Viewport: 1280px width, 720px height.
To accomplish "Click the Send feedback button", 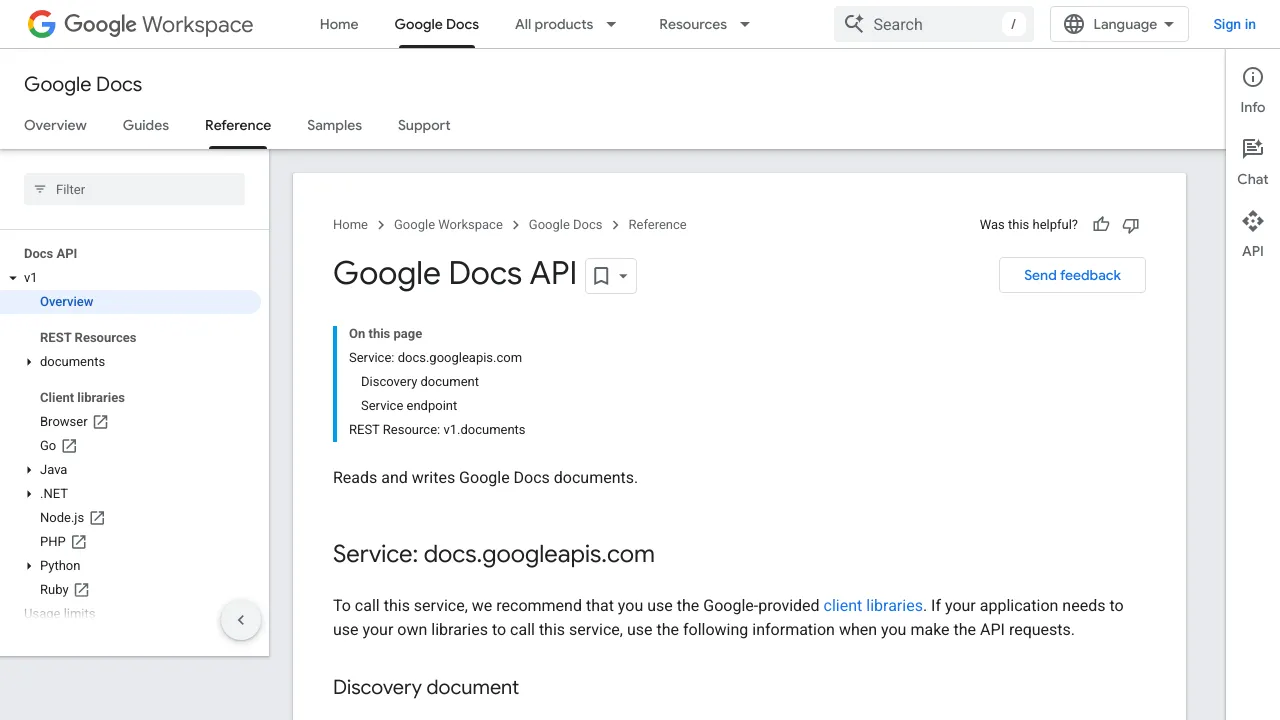I will (1072, 275).
